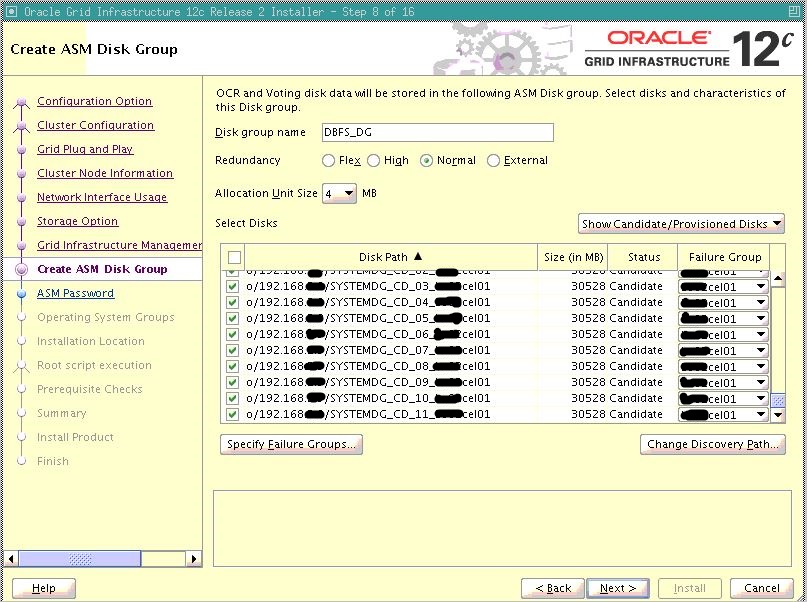Screen dimensions: 807x602
Task: Proceed with the Next button
Action: click(x=618, y=588)
